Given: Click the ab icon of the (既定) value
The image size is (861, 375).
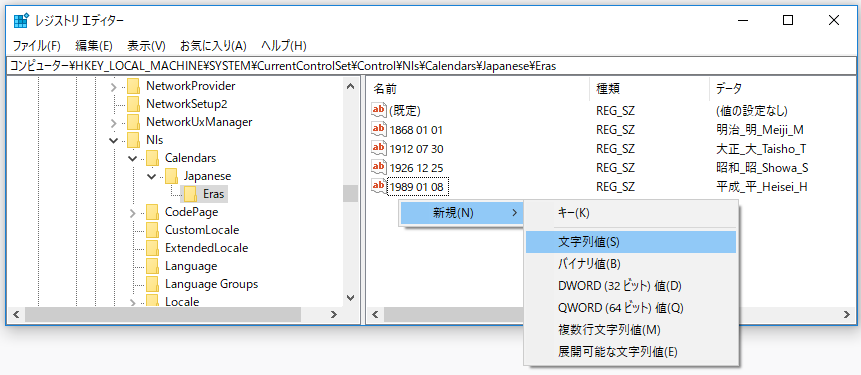Looking at the screenshot, I should tap(379, 110).
